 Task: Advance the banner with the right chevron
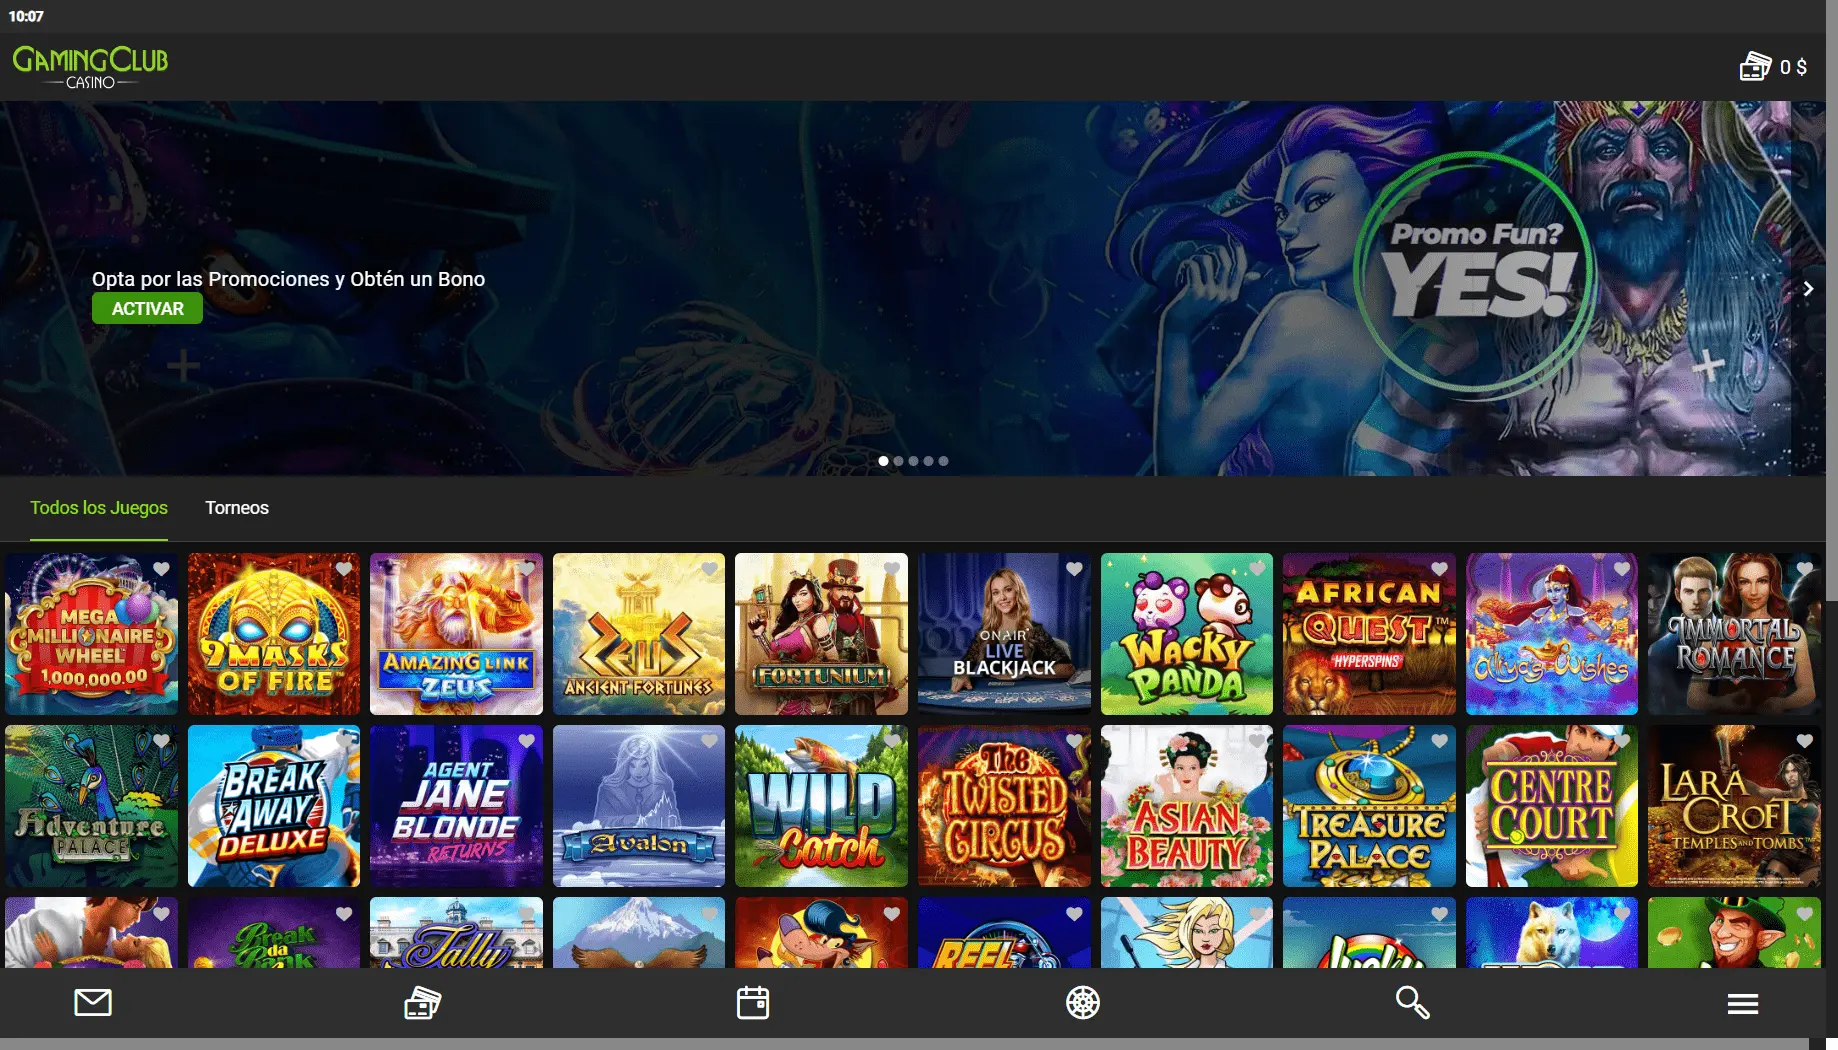(1809, 288)
